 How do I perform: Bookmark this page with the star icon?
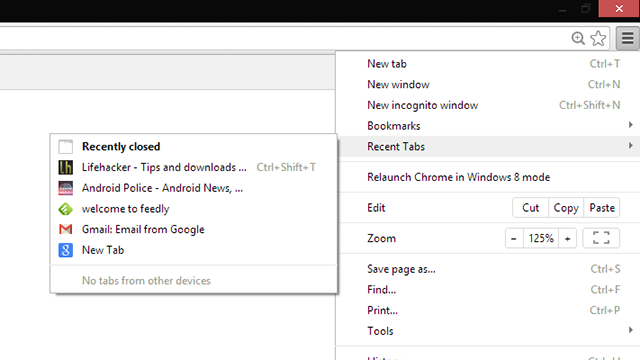(x=598, y=38)
